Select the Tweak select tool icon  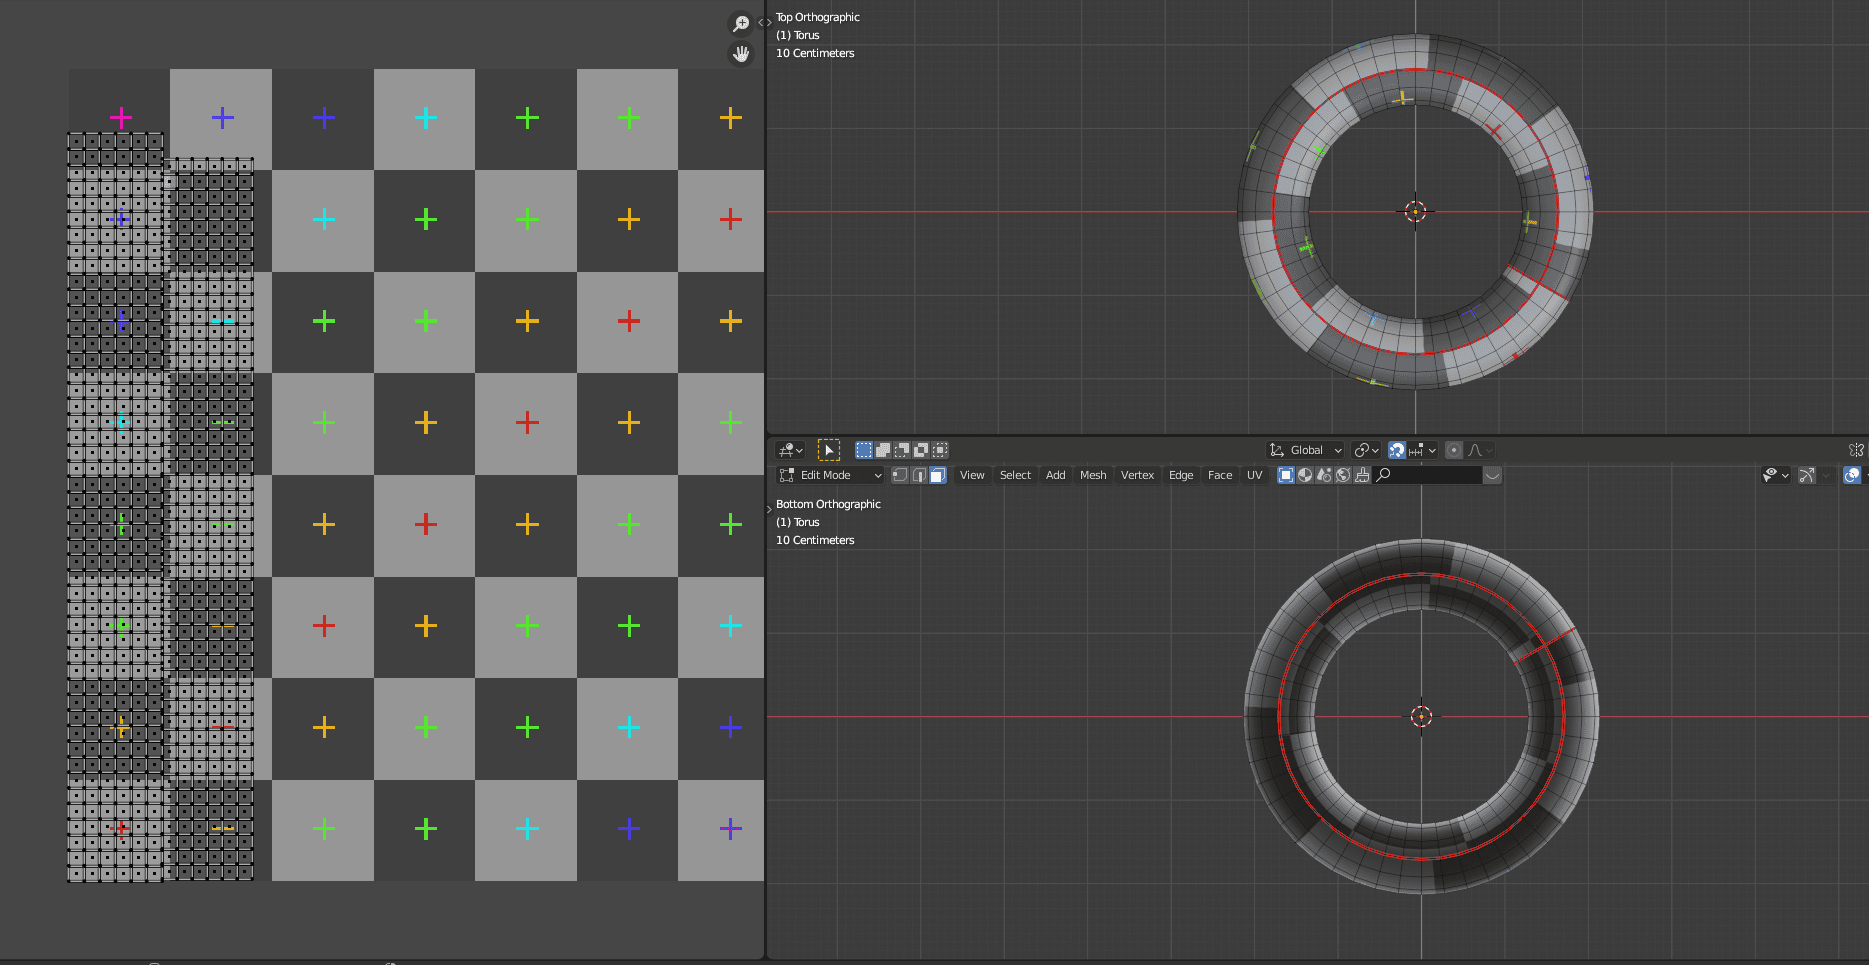tap(828, 450)
